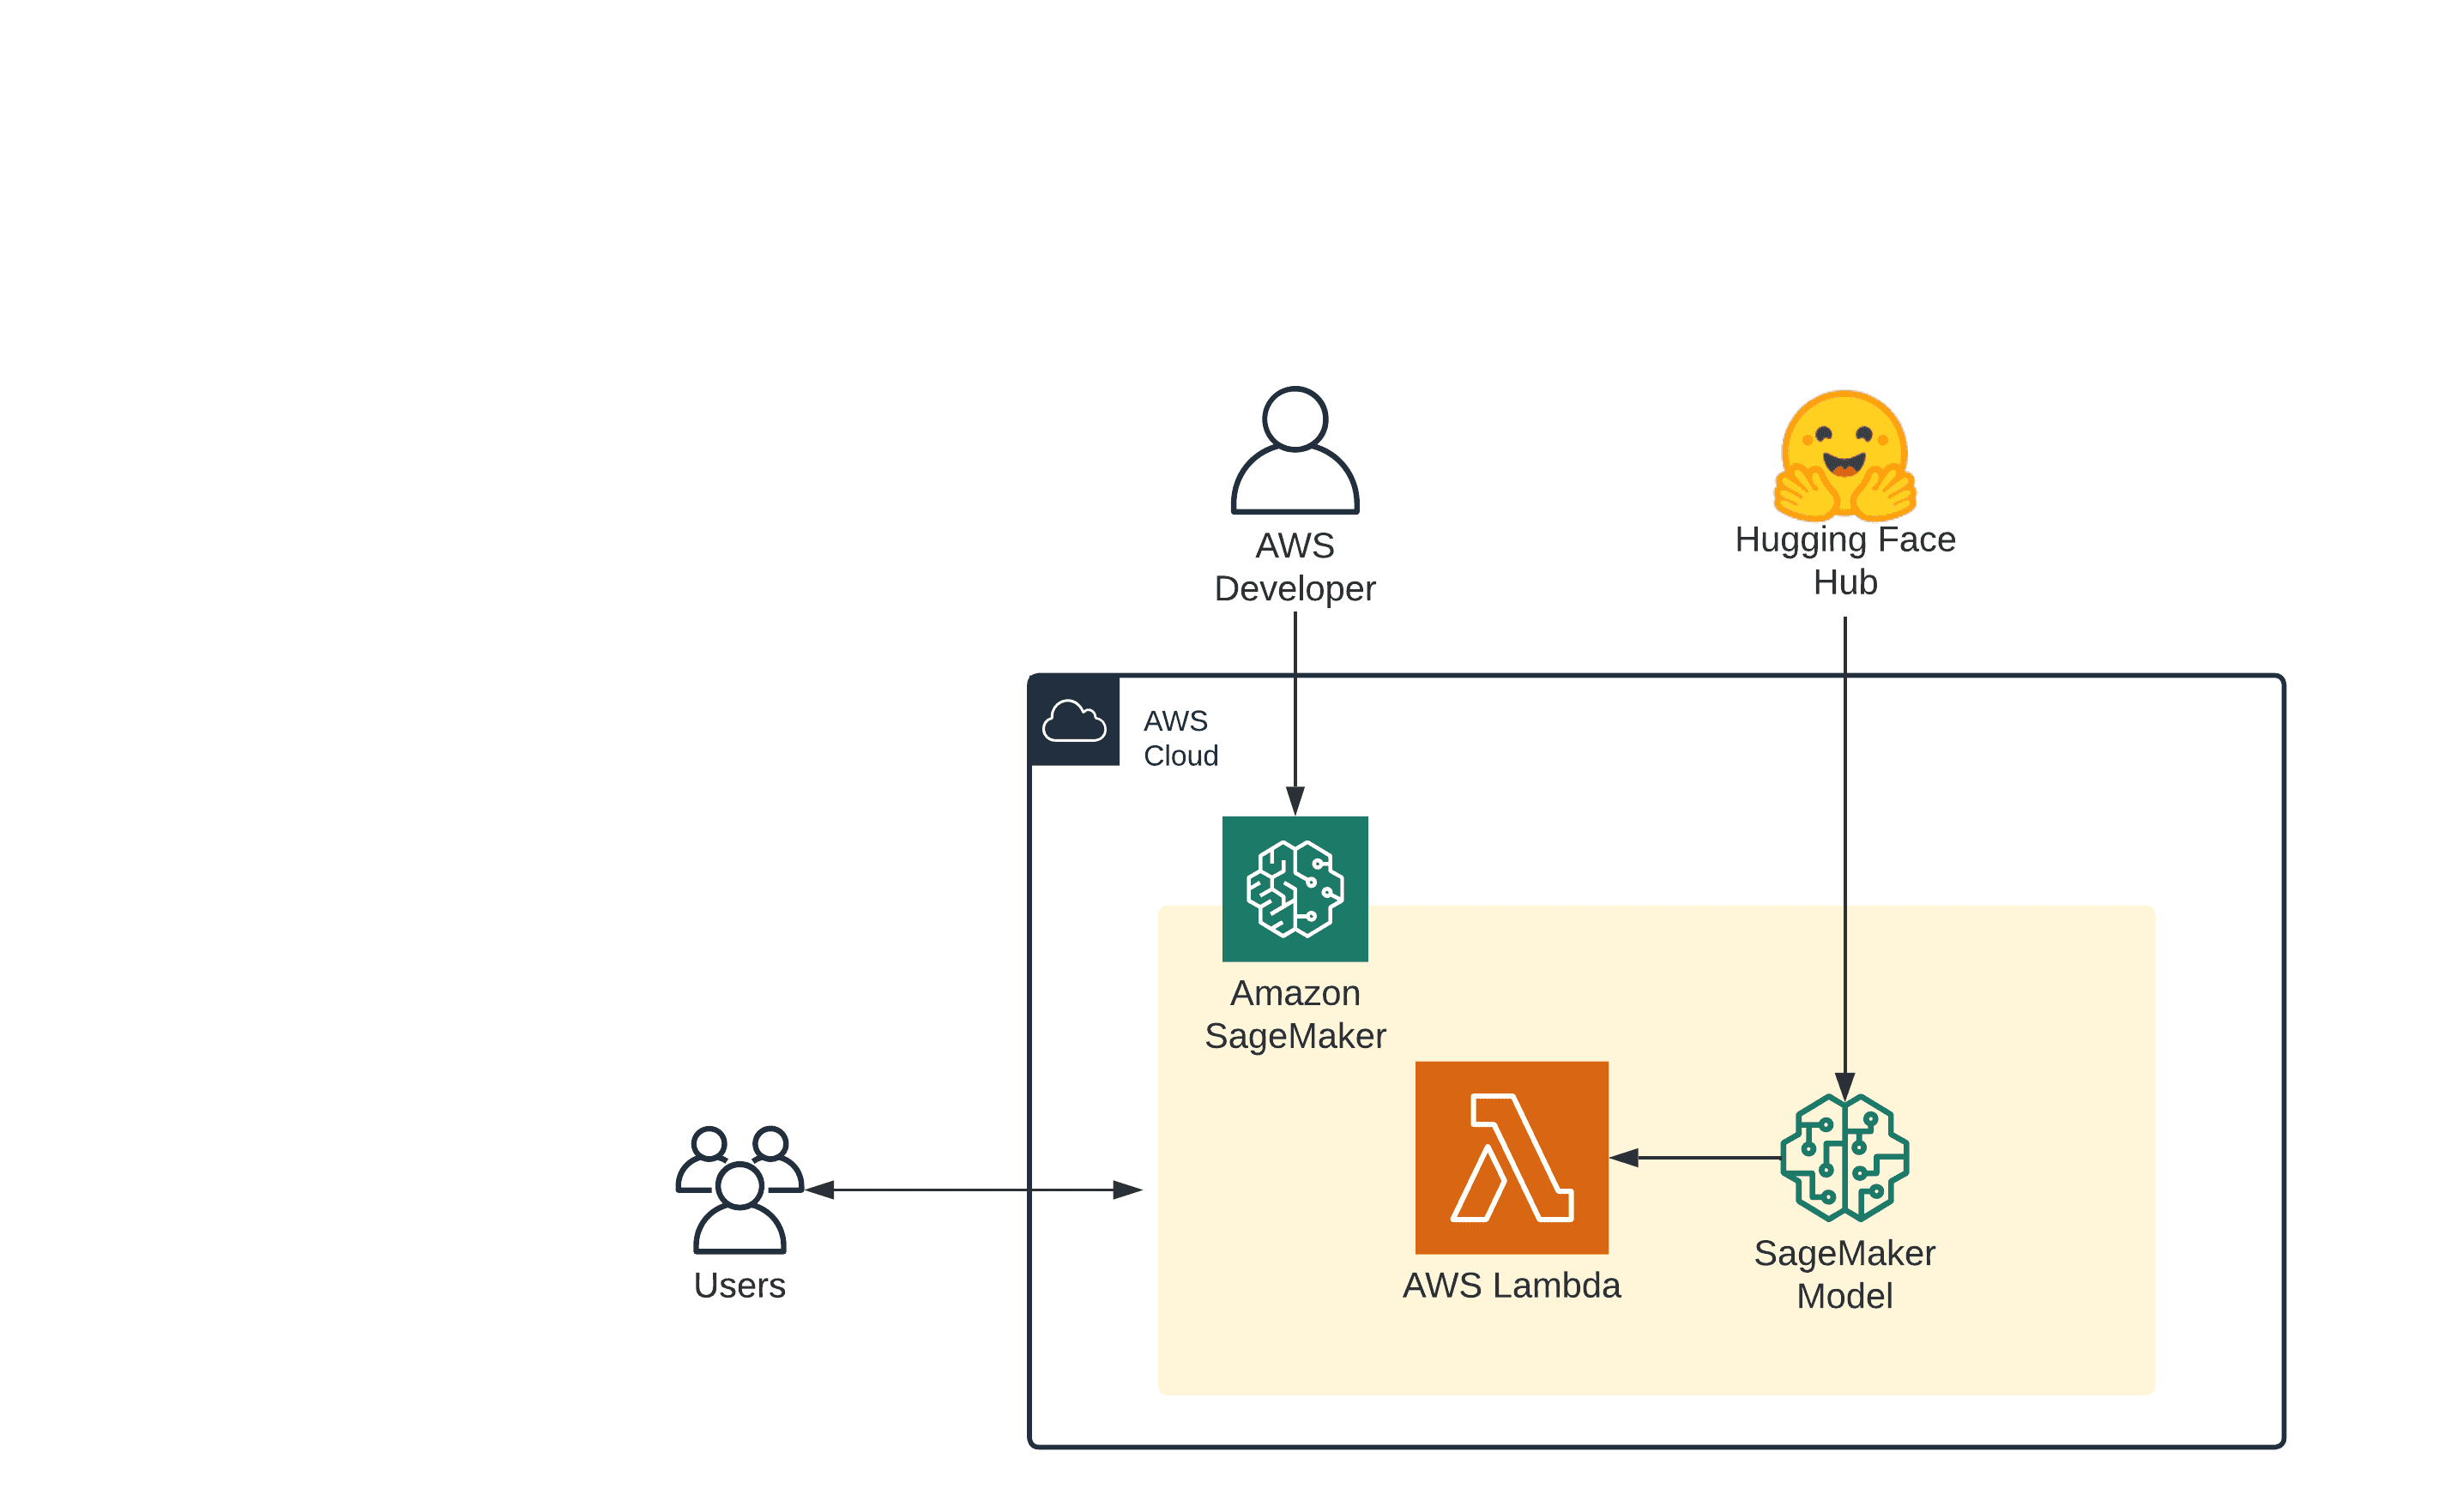This screenshot has width=2463, height=1512.
Task: Select the green Amazon SageMaker icon
Action: point(1294,888)
